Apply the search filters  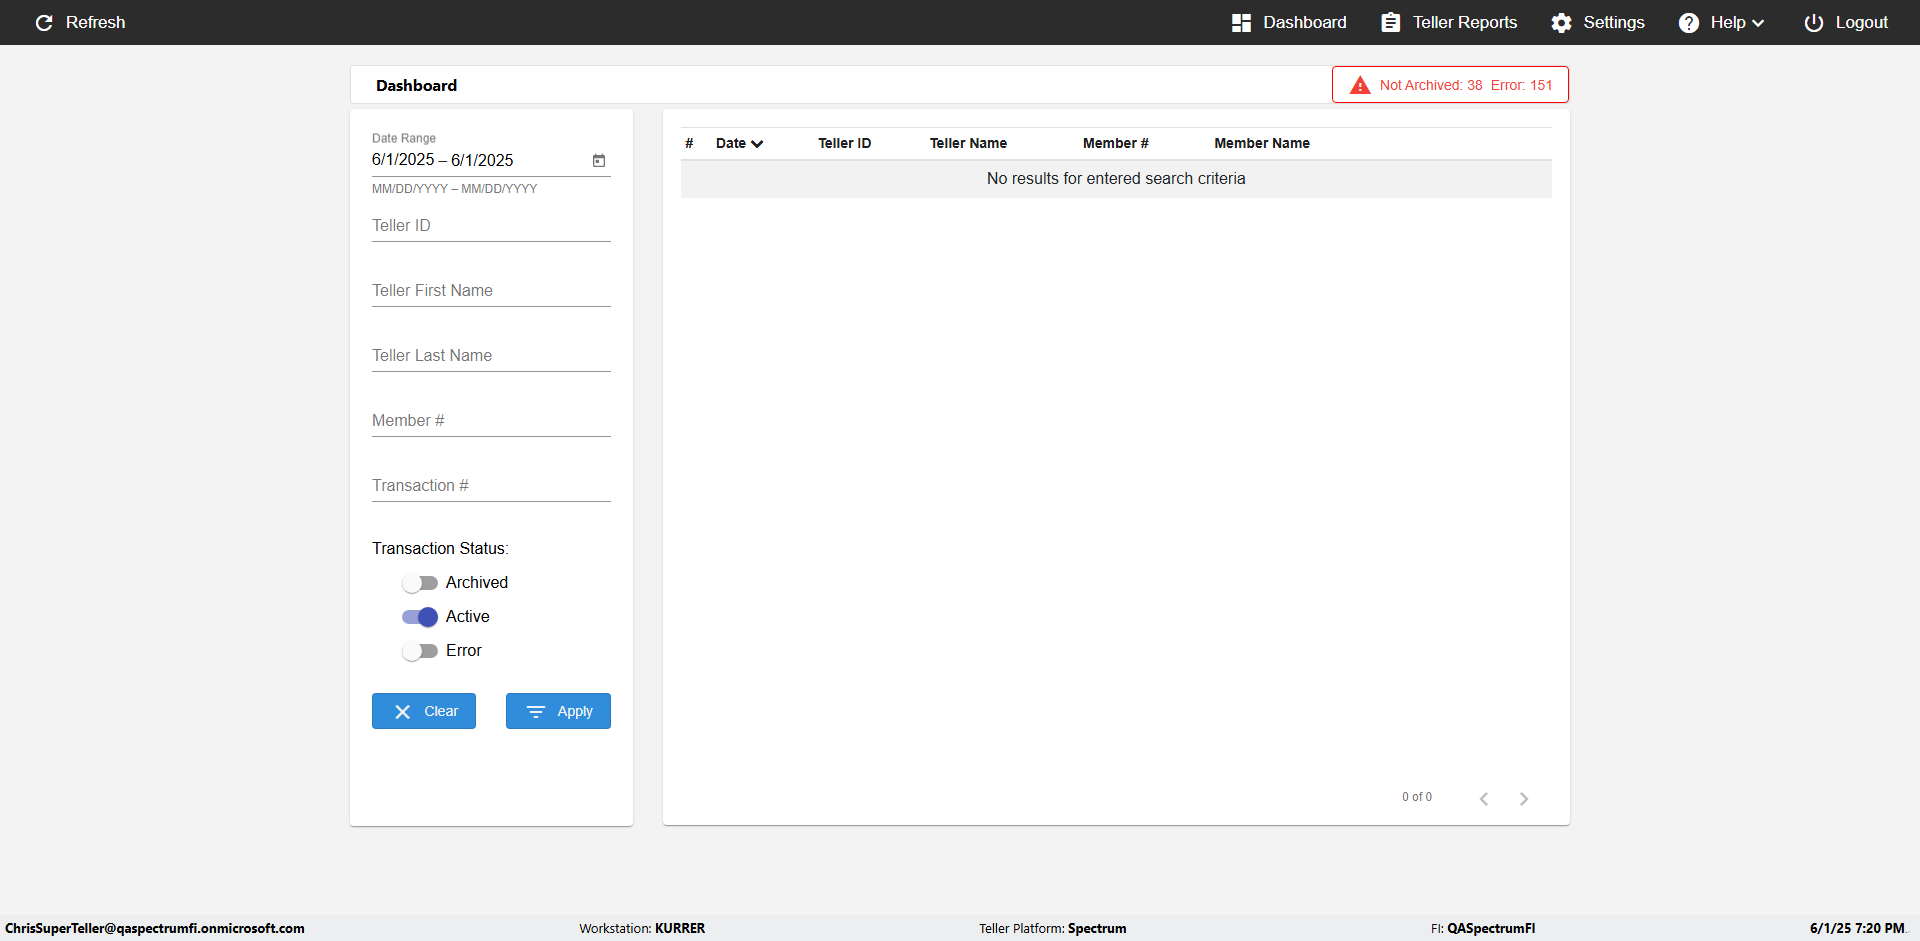tap(558, 711)
